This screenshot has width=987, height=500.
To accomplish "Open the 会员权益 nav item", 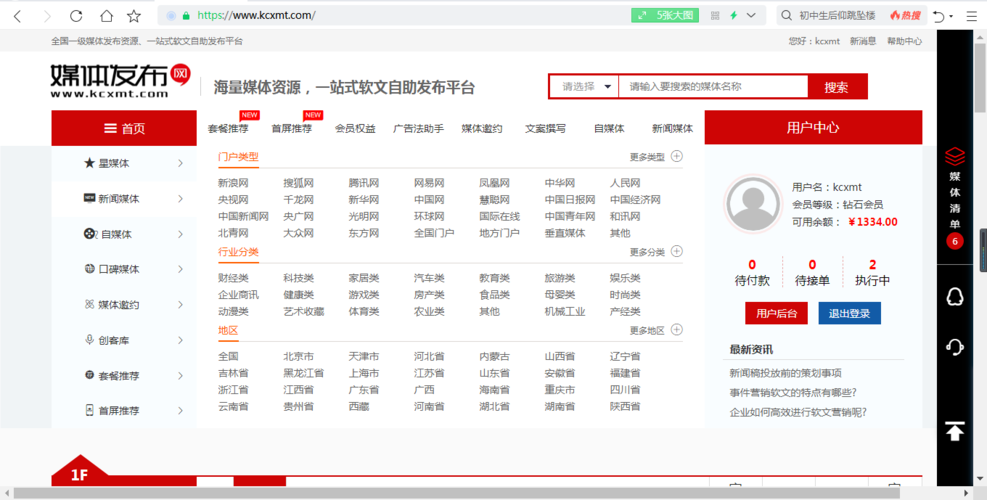I will tap(355, 128).
